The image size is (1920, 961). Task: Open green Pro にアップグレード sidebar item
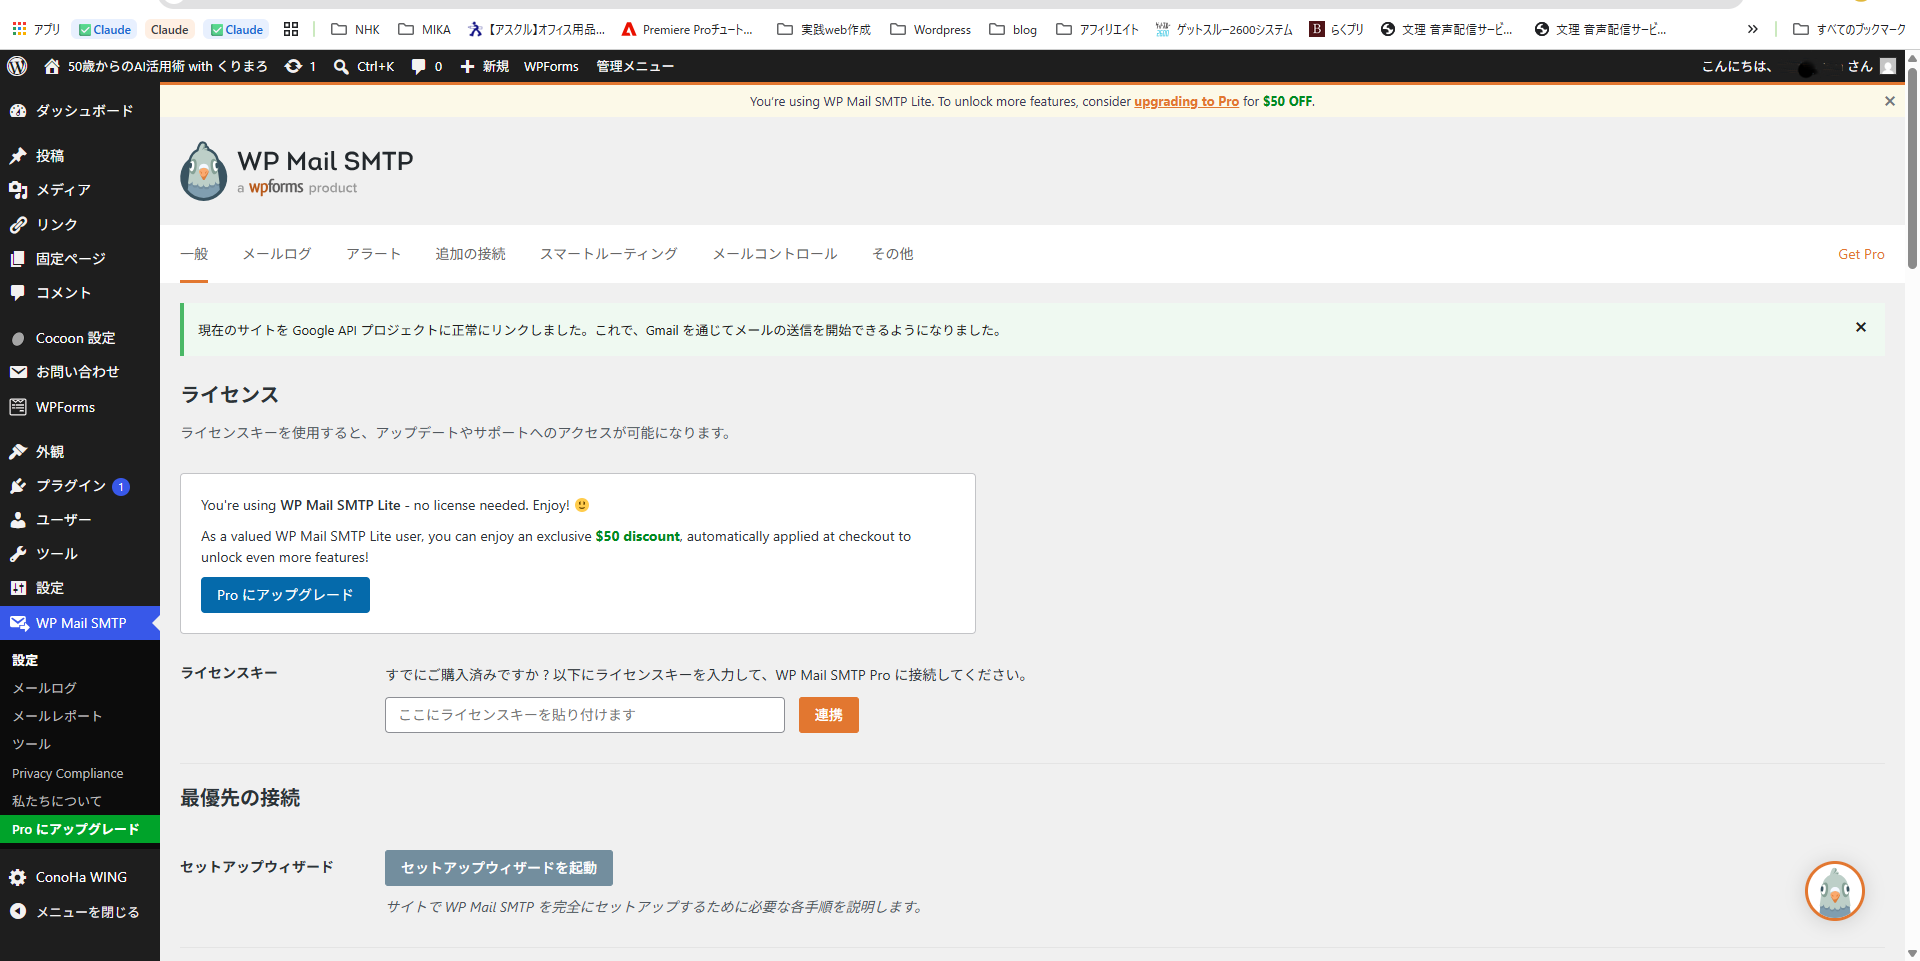pyautogui.click(x=80, y=829)
